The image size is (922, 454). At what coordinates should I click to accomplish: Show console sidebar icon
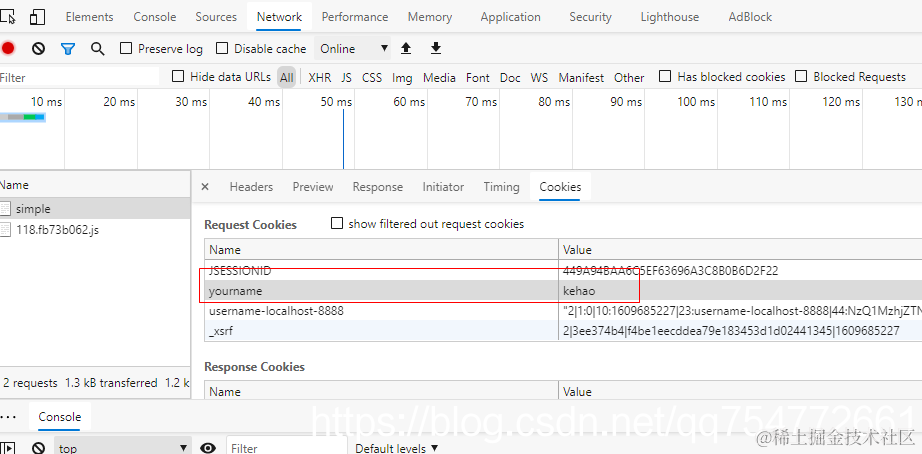[8, 448]
